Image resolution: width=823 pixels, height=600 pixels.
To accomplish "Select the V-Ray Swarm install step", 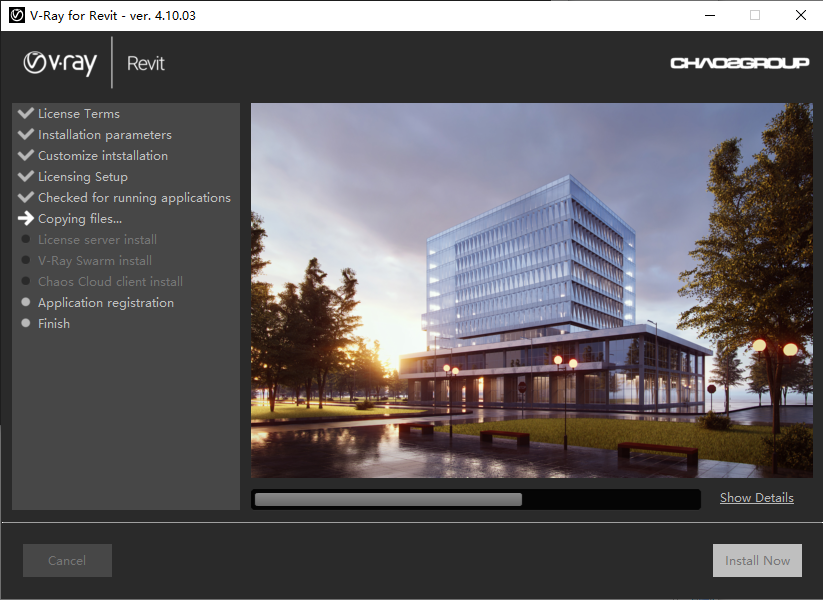I will 94,261.
